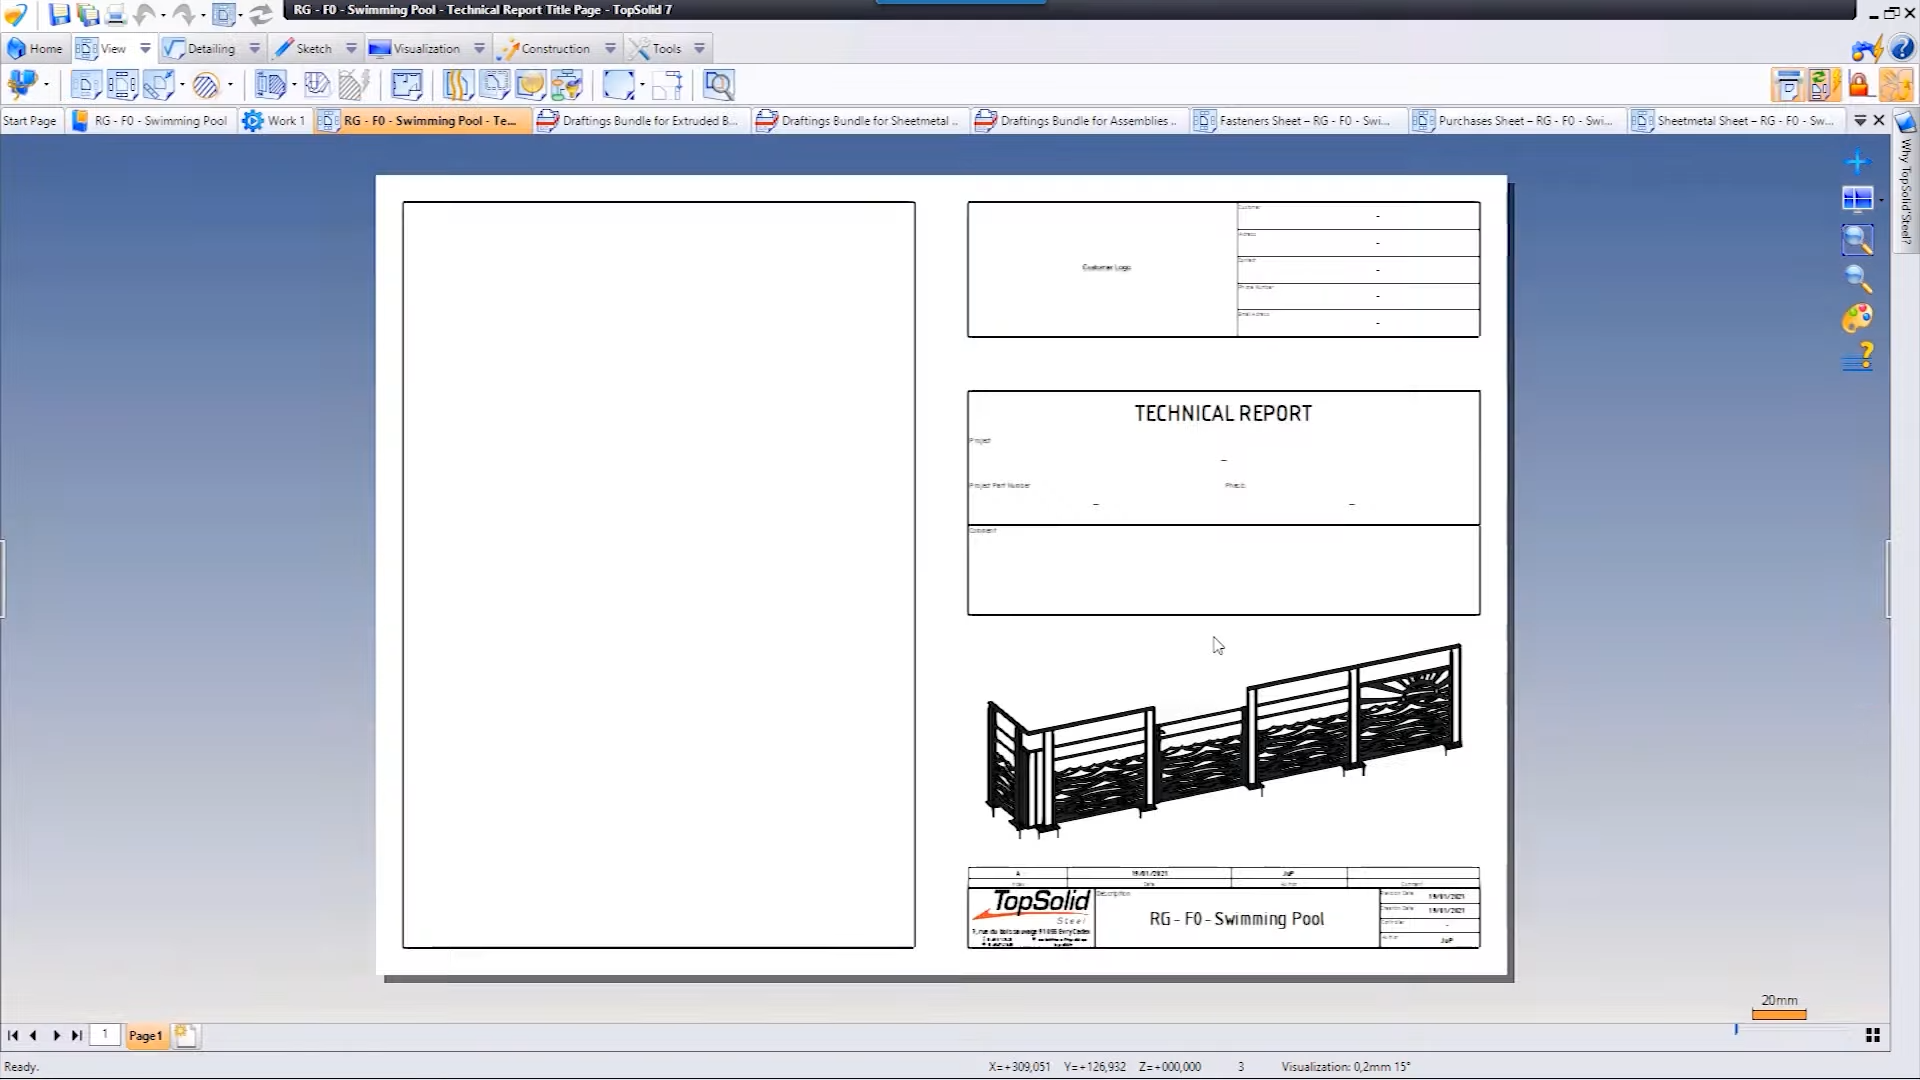Expand the Visualization menu dropdown arrow
The image size is (1920, 1080).
(x=479, y=48)
